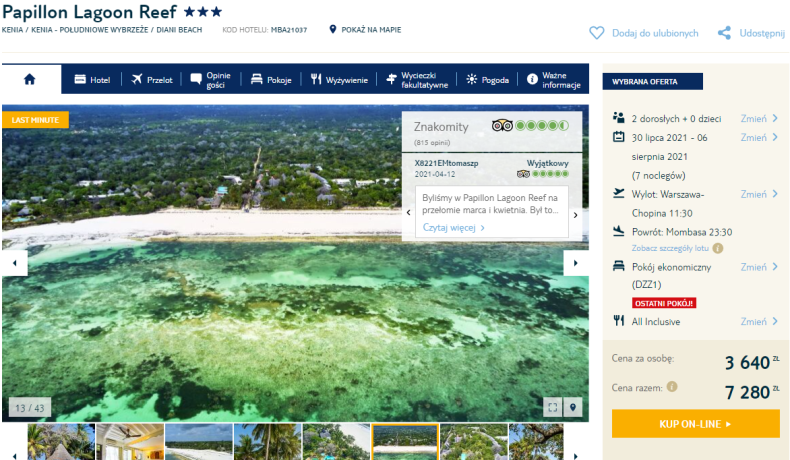
Task: Click the LAST MINUTE badge
Action: click(x=35, y=119)
